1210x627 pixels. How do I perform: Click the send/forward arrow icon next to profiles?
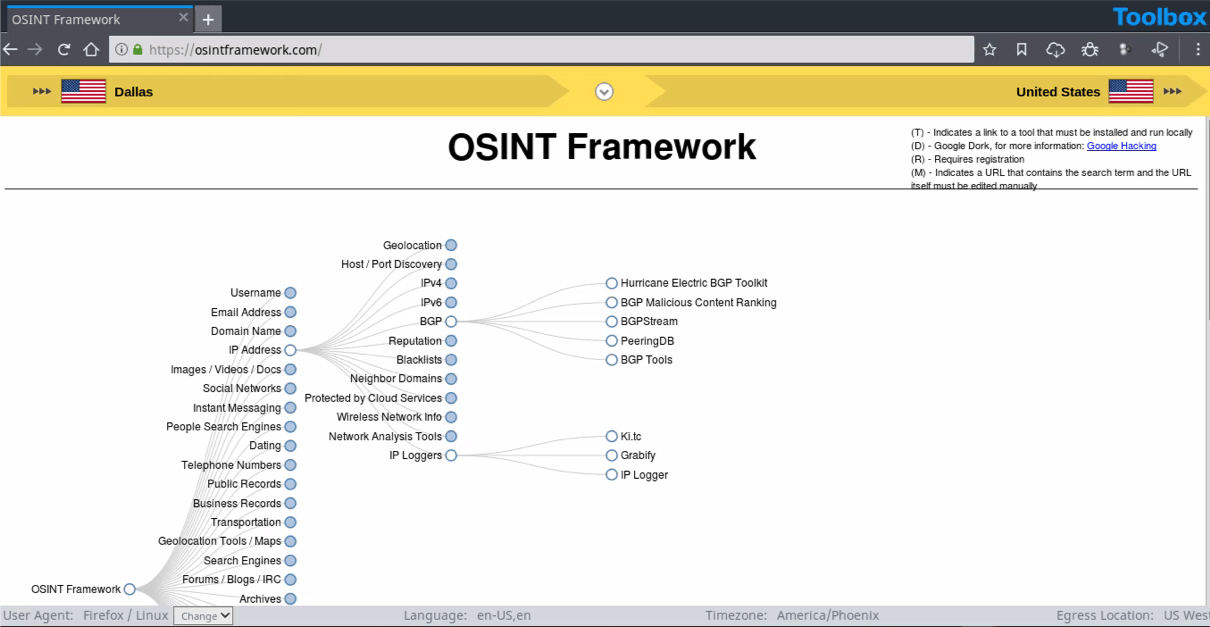click(x=1159, y=49)
